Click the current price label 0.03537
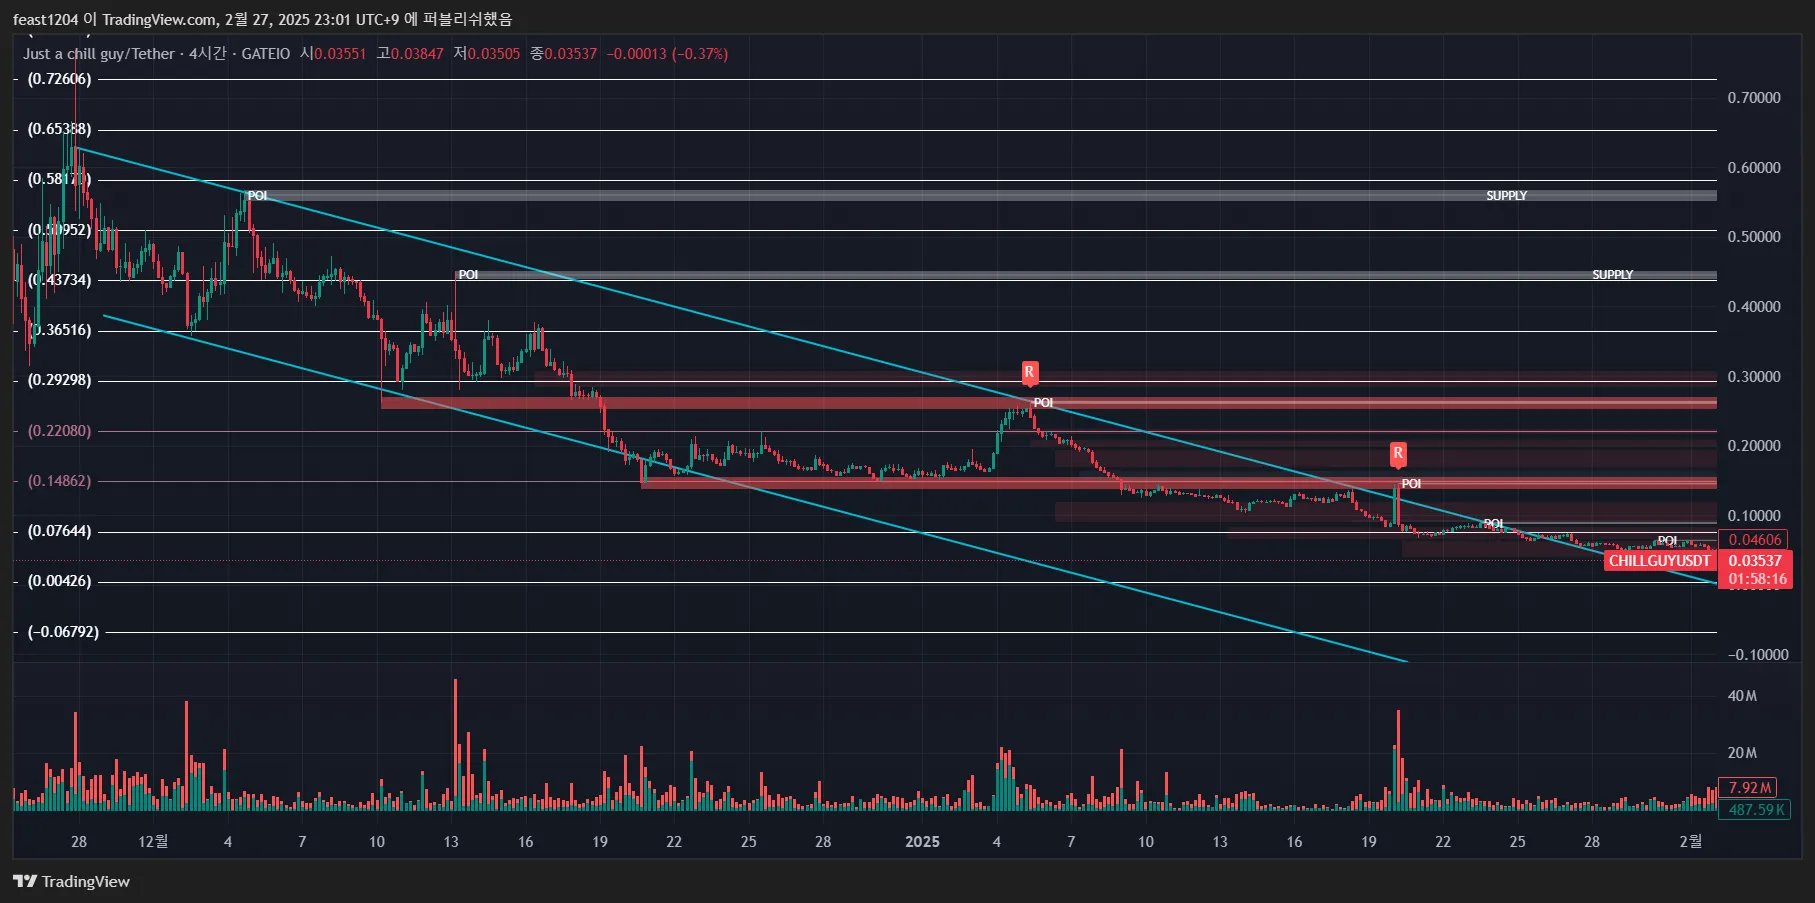 pyautogui.click(x=1755, y=561)
